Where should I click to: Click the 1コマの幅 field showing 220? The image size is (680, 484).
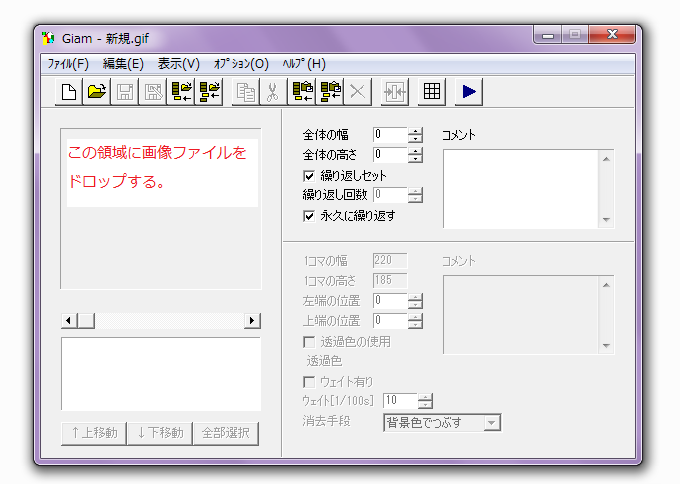[390, 261]
